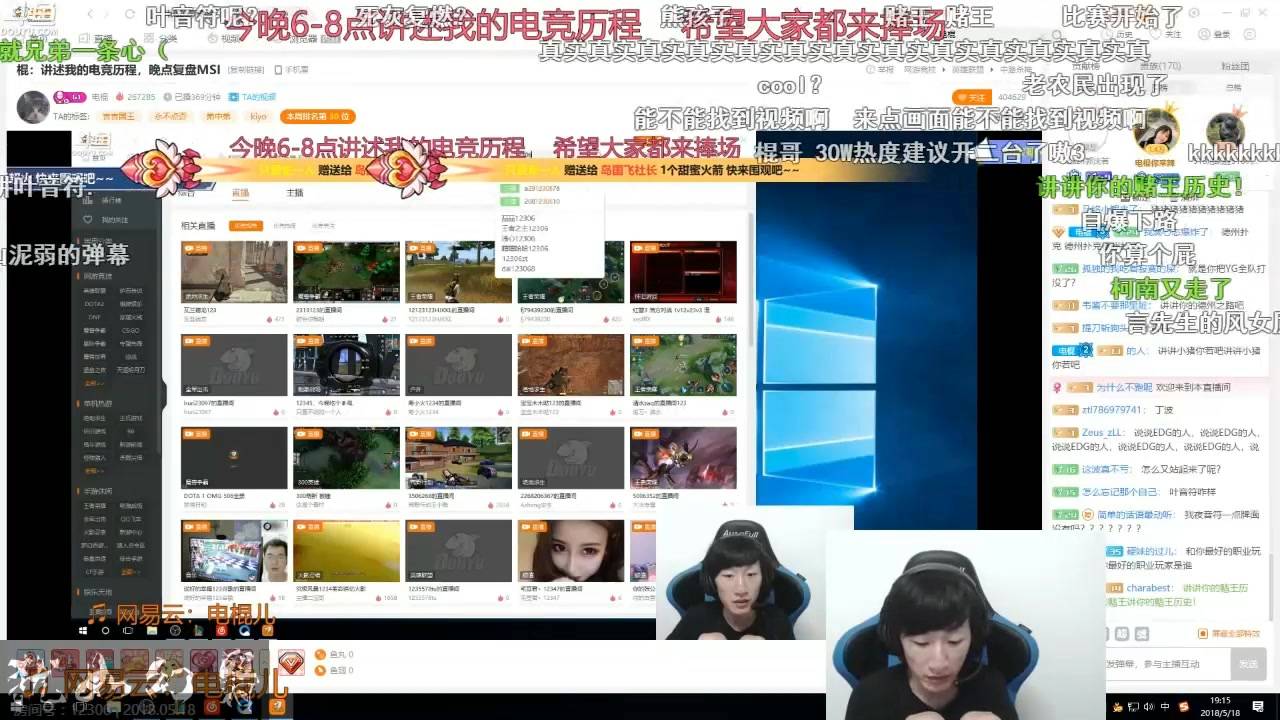Click the streamer avatar beside room title

(x=34, y=106)
